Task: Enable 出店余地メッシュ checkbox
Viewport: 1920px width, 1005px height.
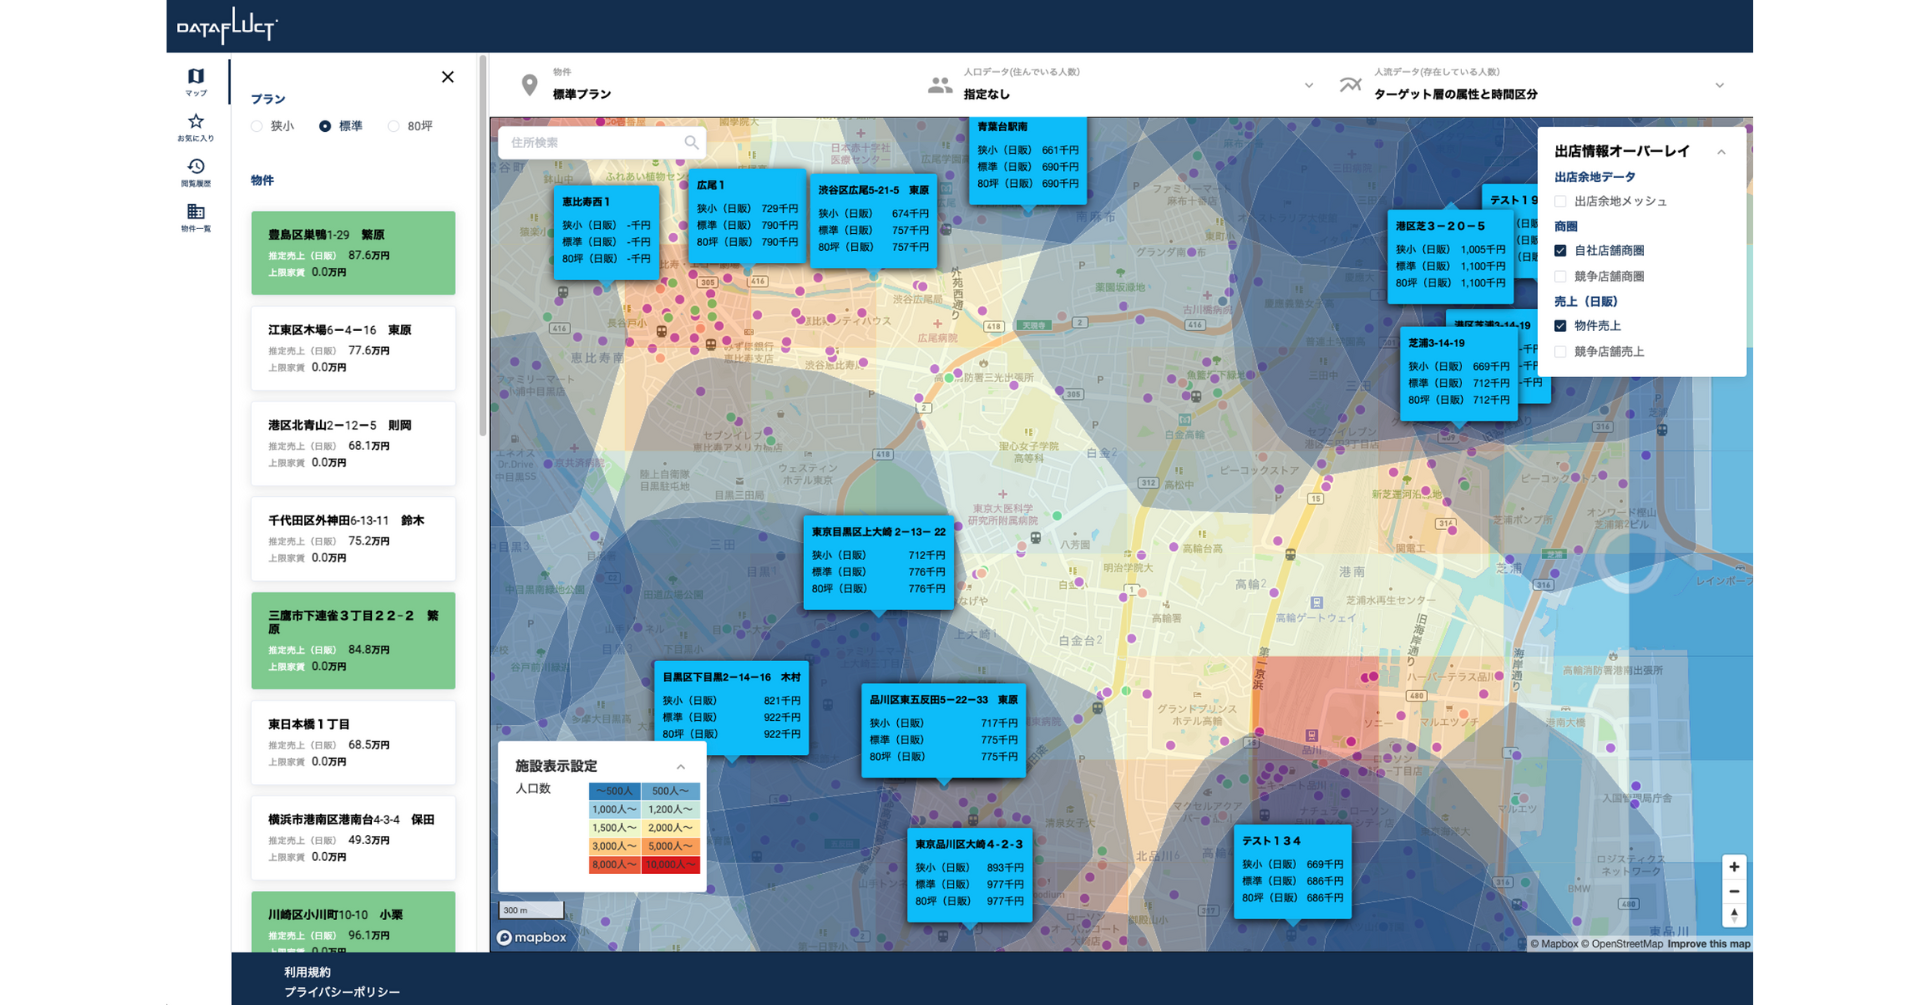Action: (x=1560, y=201)
